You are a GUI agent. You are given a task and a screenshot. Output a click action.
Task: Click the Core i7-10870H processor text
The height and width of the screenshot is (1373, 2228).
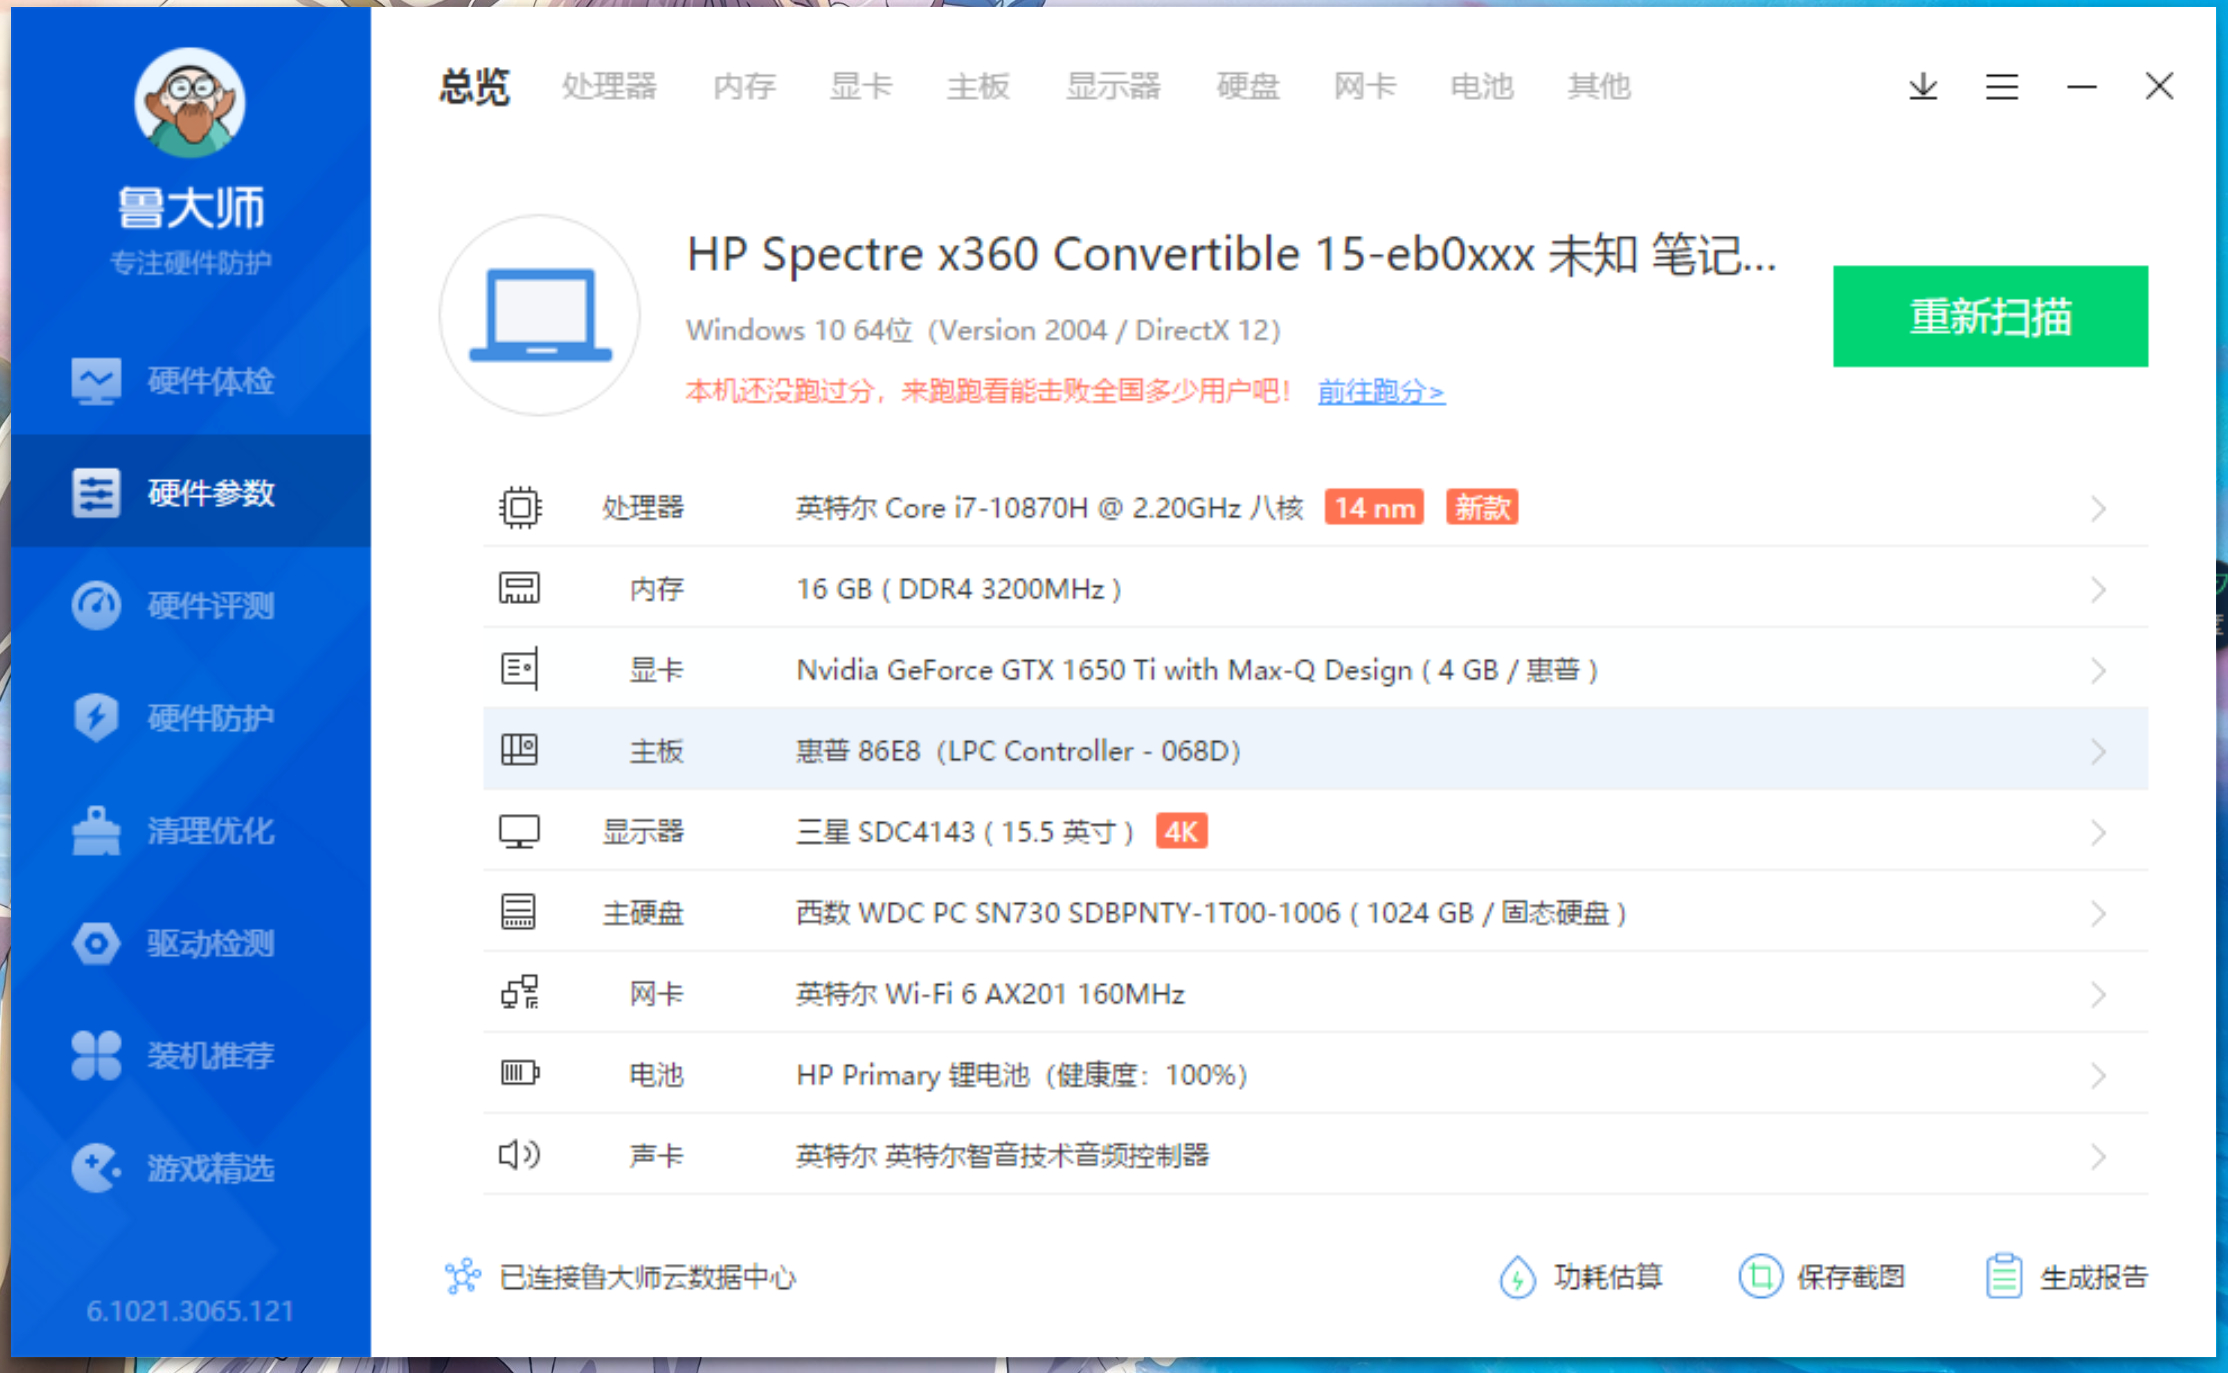pos(1050,508)
